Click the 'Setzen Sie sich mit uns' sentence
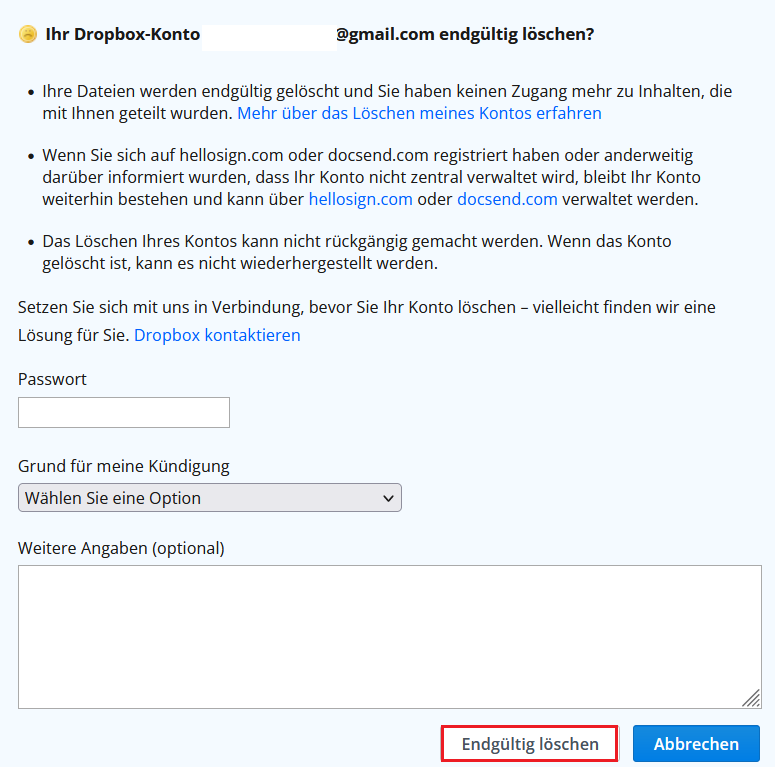775x767 pixels. tap(366, 321)
